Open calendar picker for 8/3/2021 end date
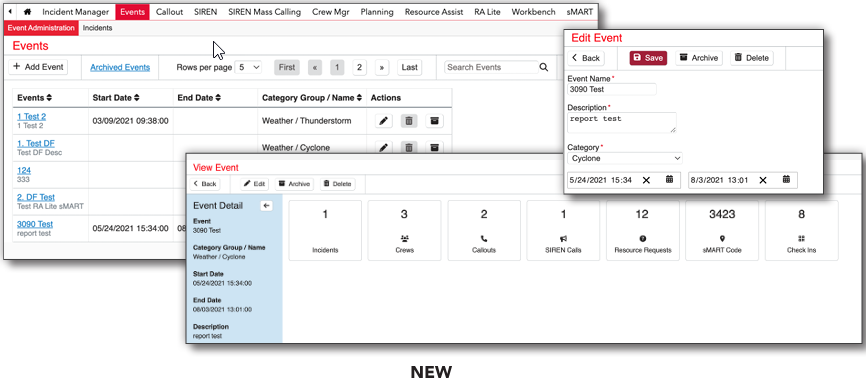 (786, 180)
